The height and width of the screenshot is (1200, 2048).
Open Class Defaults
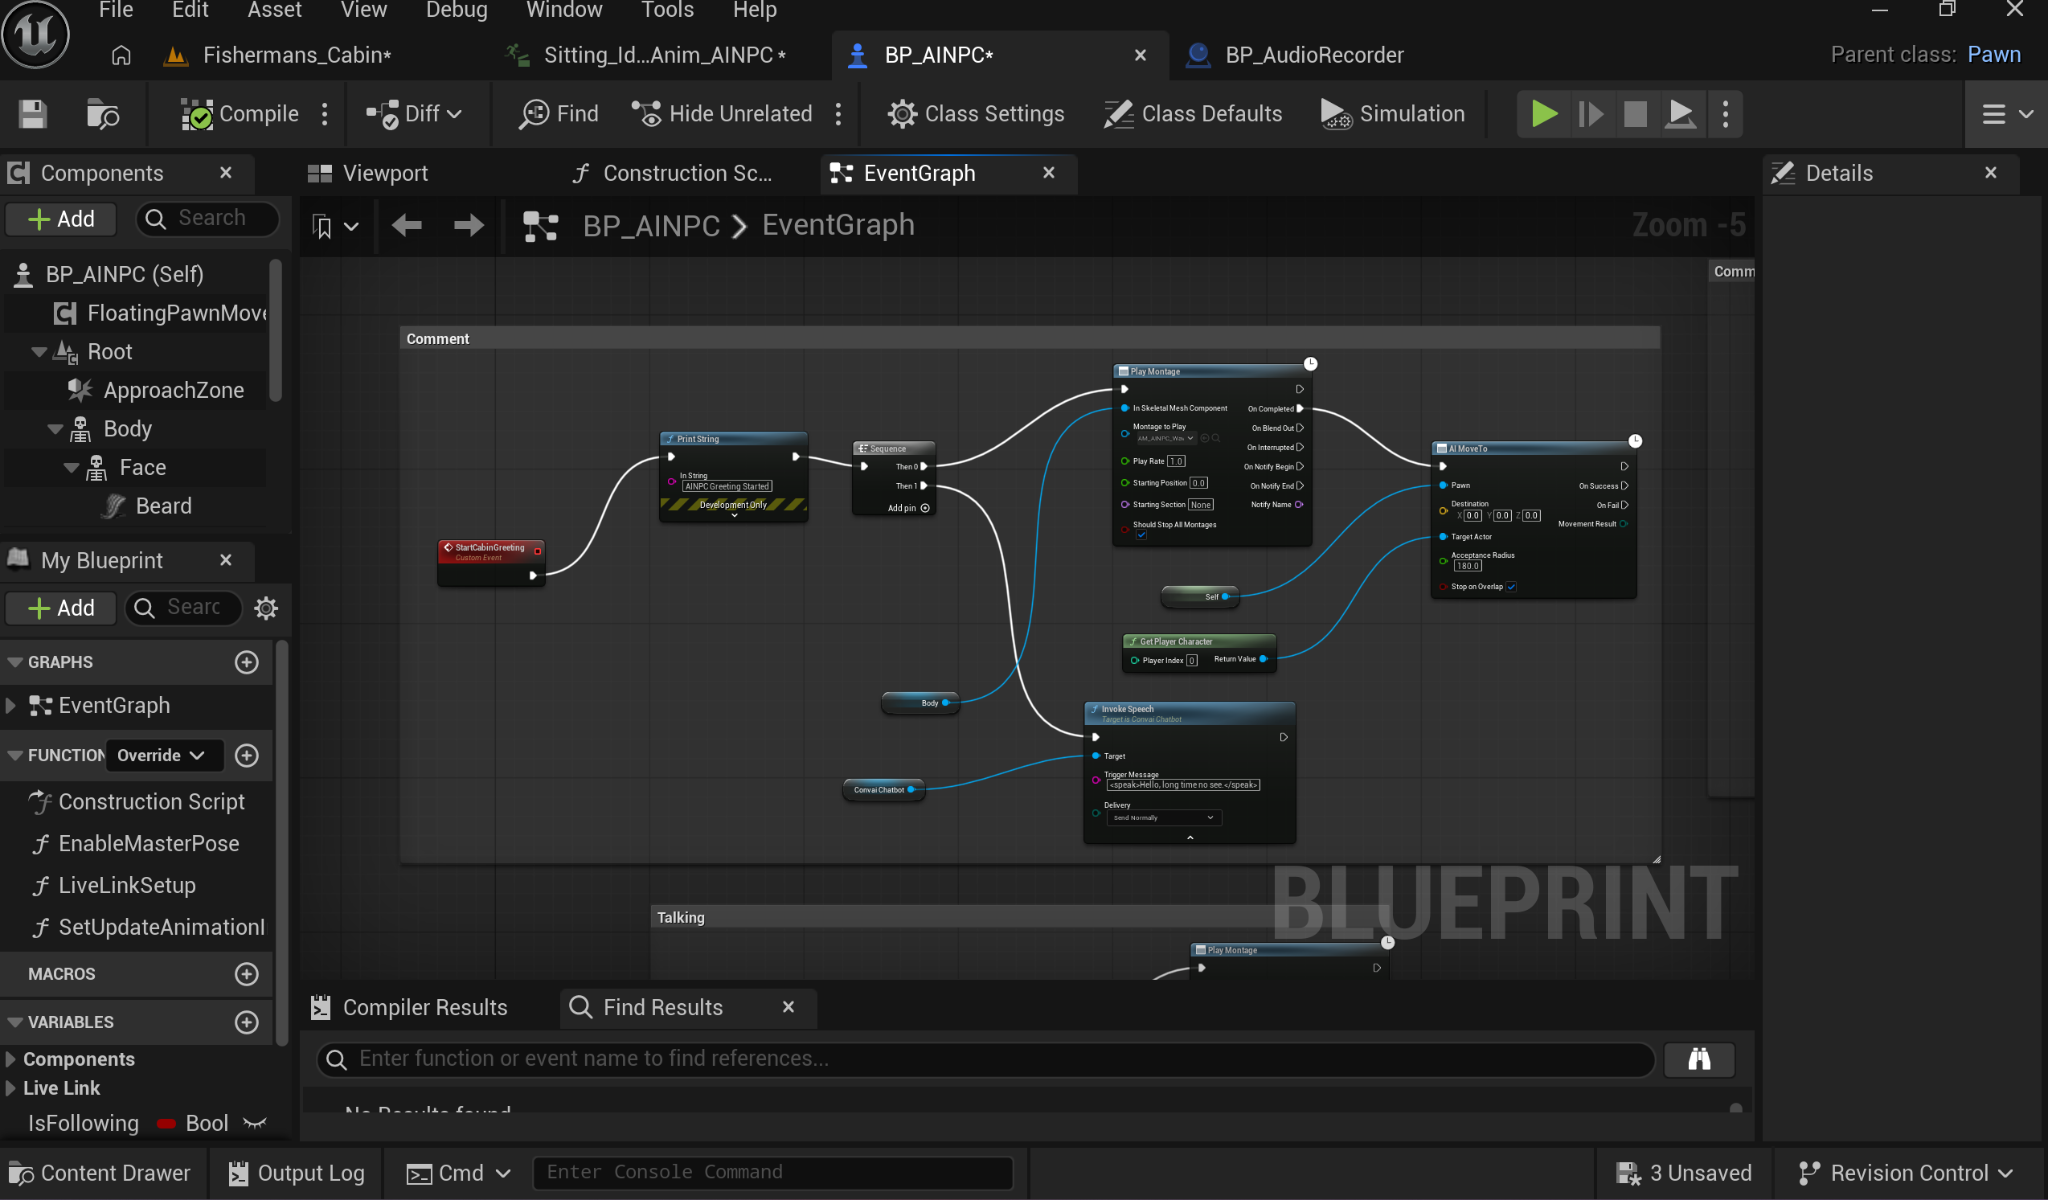point(1193,114)
